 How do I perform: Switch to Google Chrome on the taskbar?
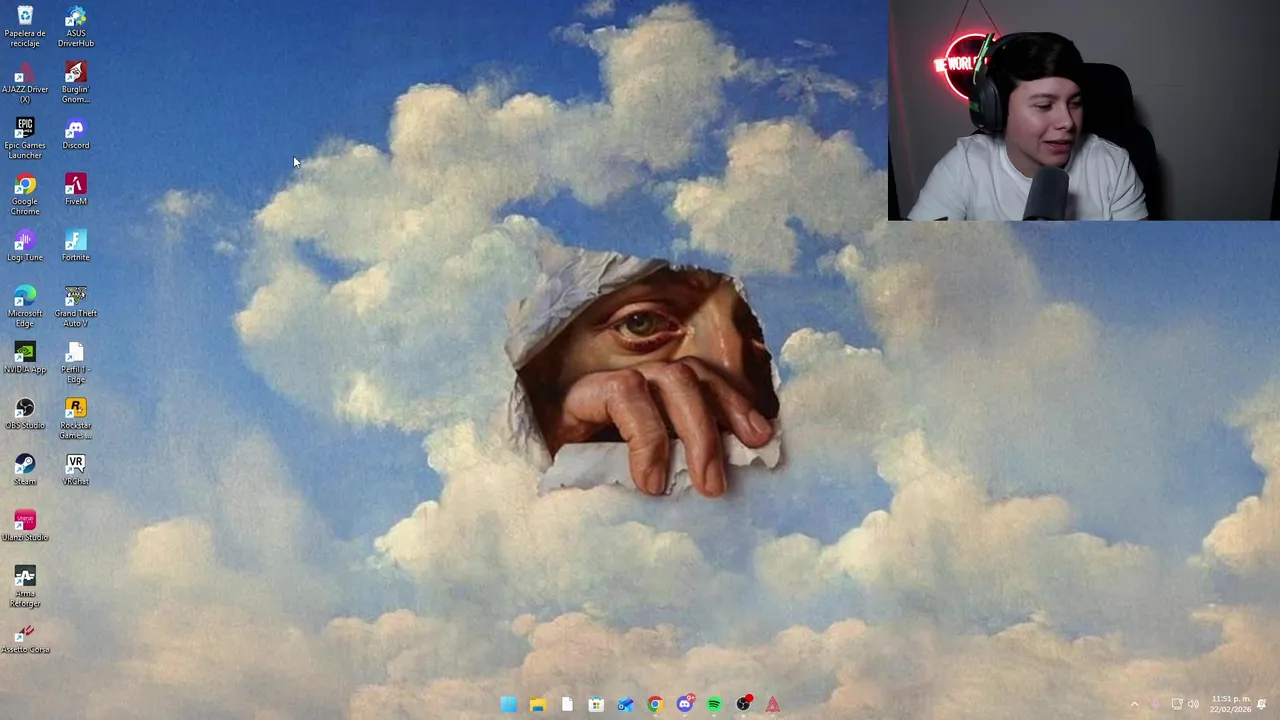tap(655, 705)
